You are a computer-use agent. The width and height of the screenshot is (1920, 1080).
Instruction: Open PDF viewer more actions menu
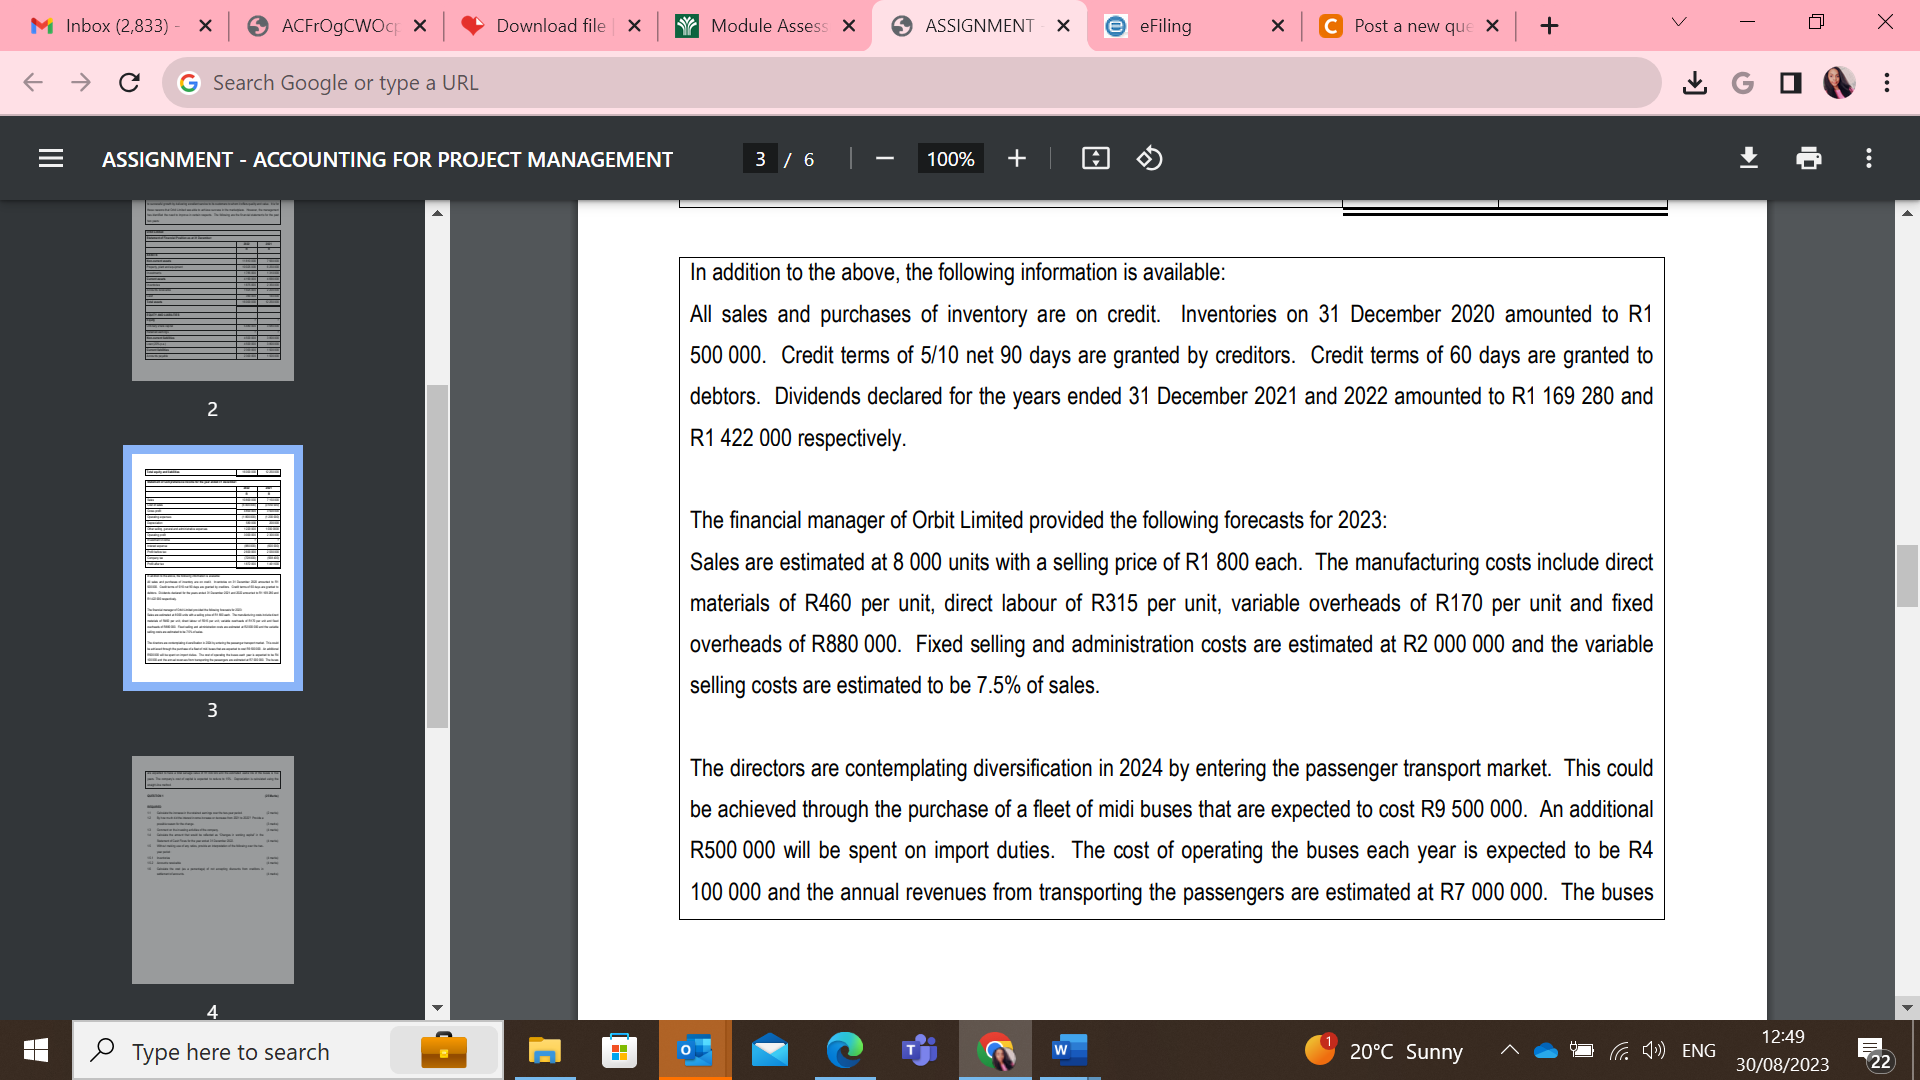[1869, 159]
